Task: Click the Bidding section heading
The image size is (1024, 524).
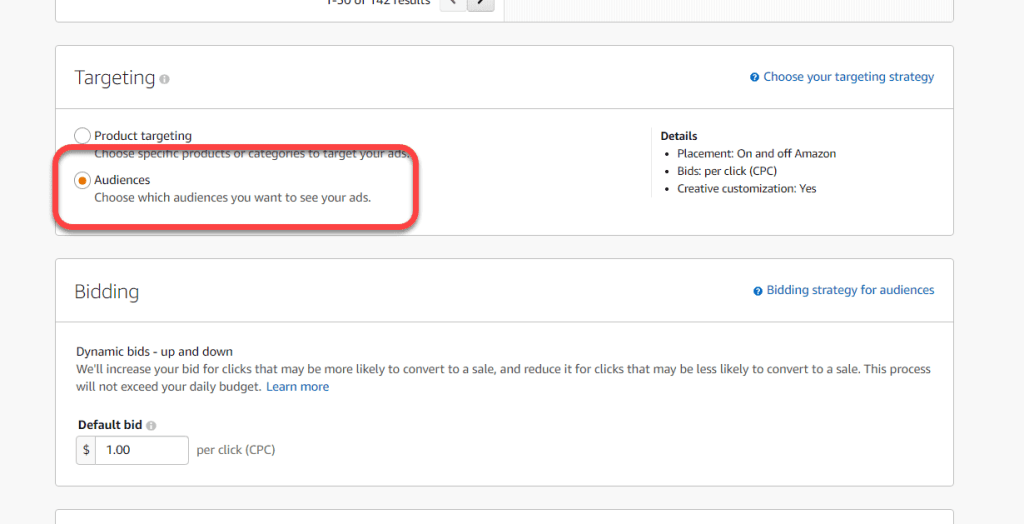Action: point(107,292)
